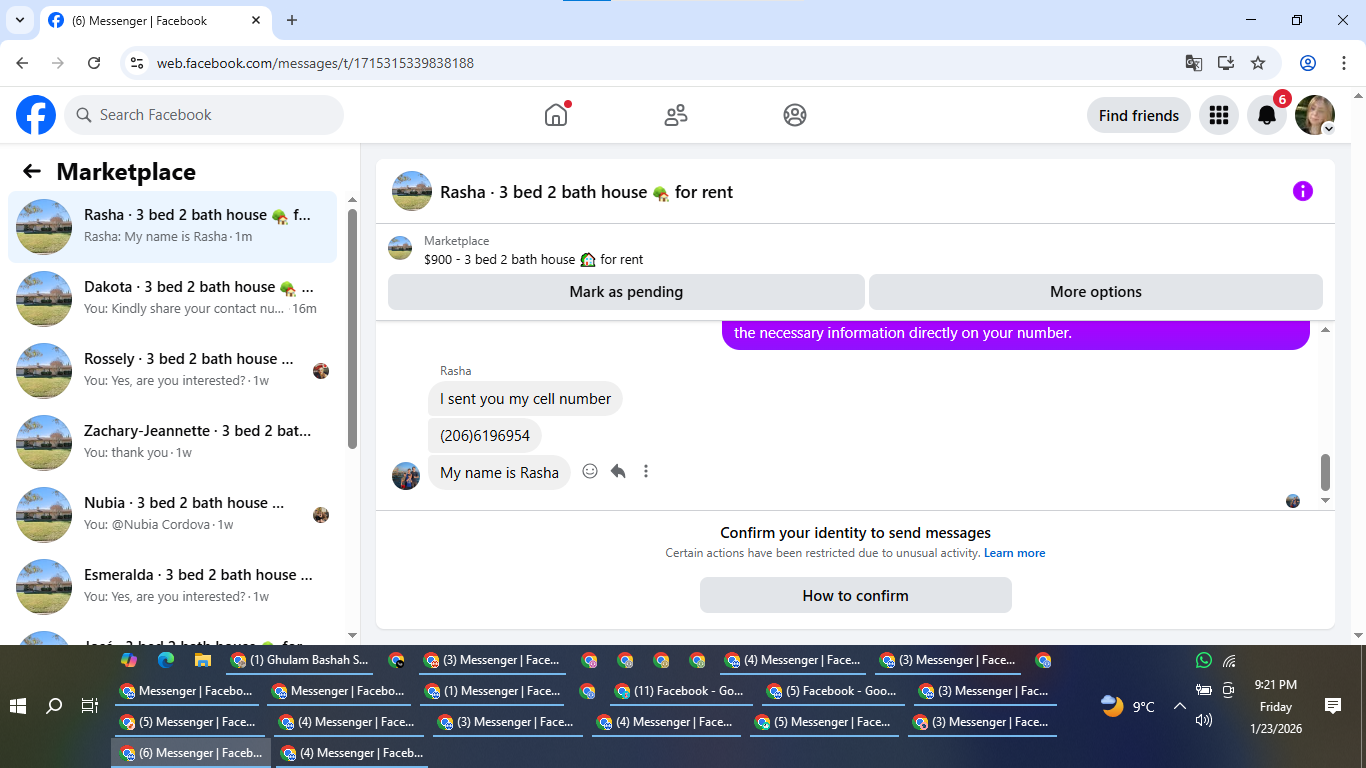This screenshot has height=768, width=1366.
Task: Open the Windows notification center icon
Action: coord(1333,706)
